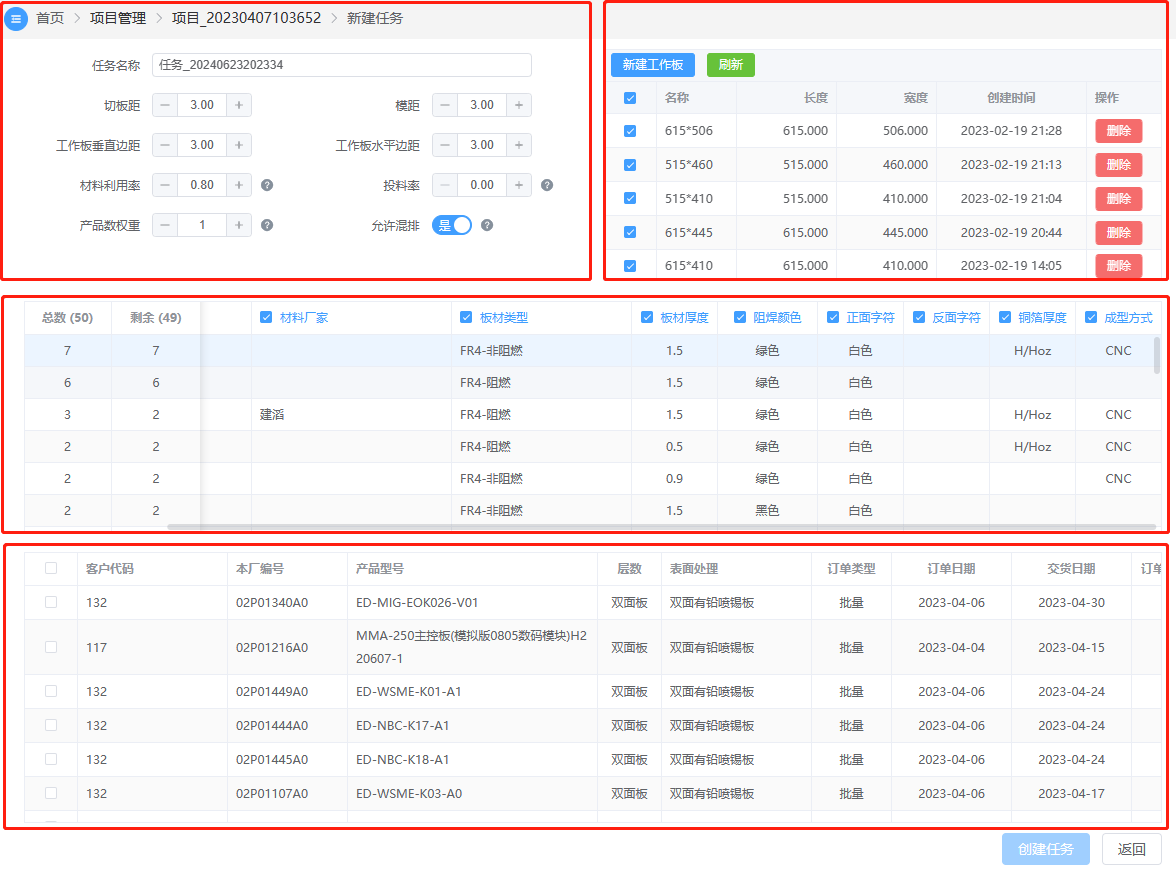Check the order row 02P01340A0
This screenshot has height=874, width=1176.
tap(51, 602)
